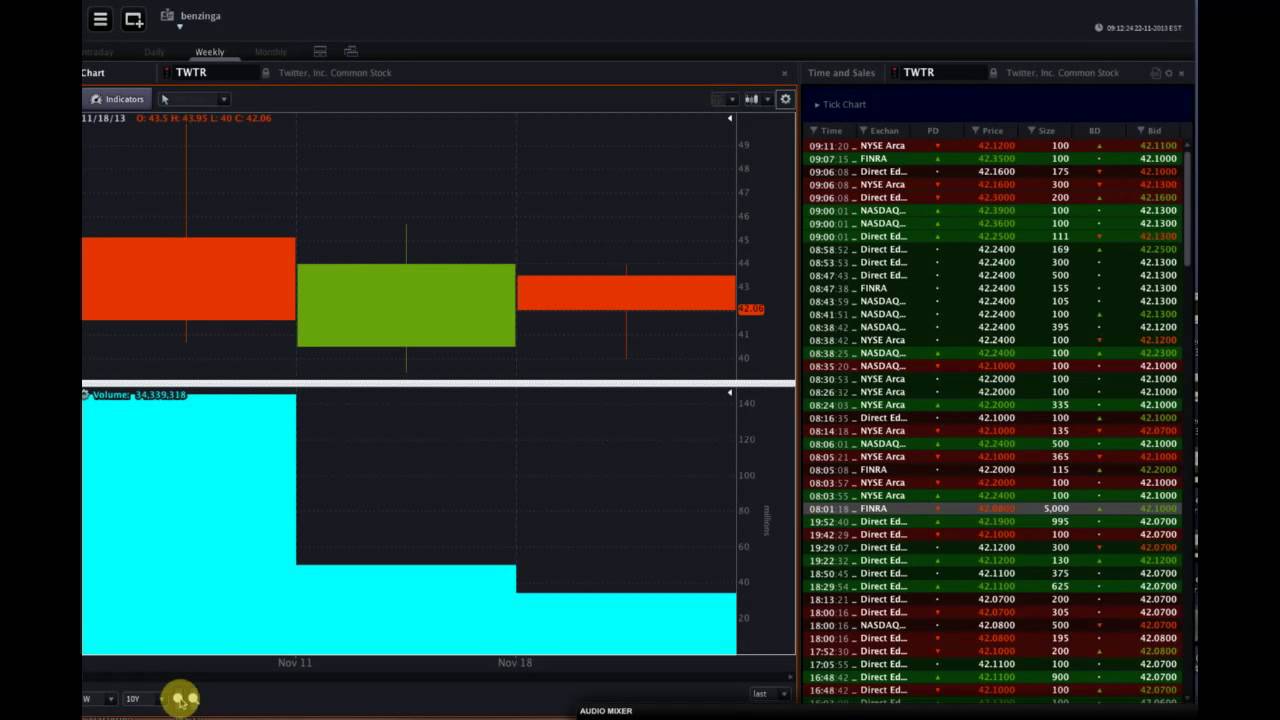This screenshot has width=1280, height=720.
Task: Close the Chart panel
Action: click(x=784, y=73)
